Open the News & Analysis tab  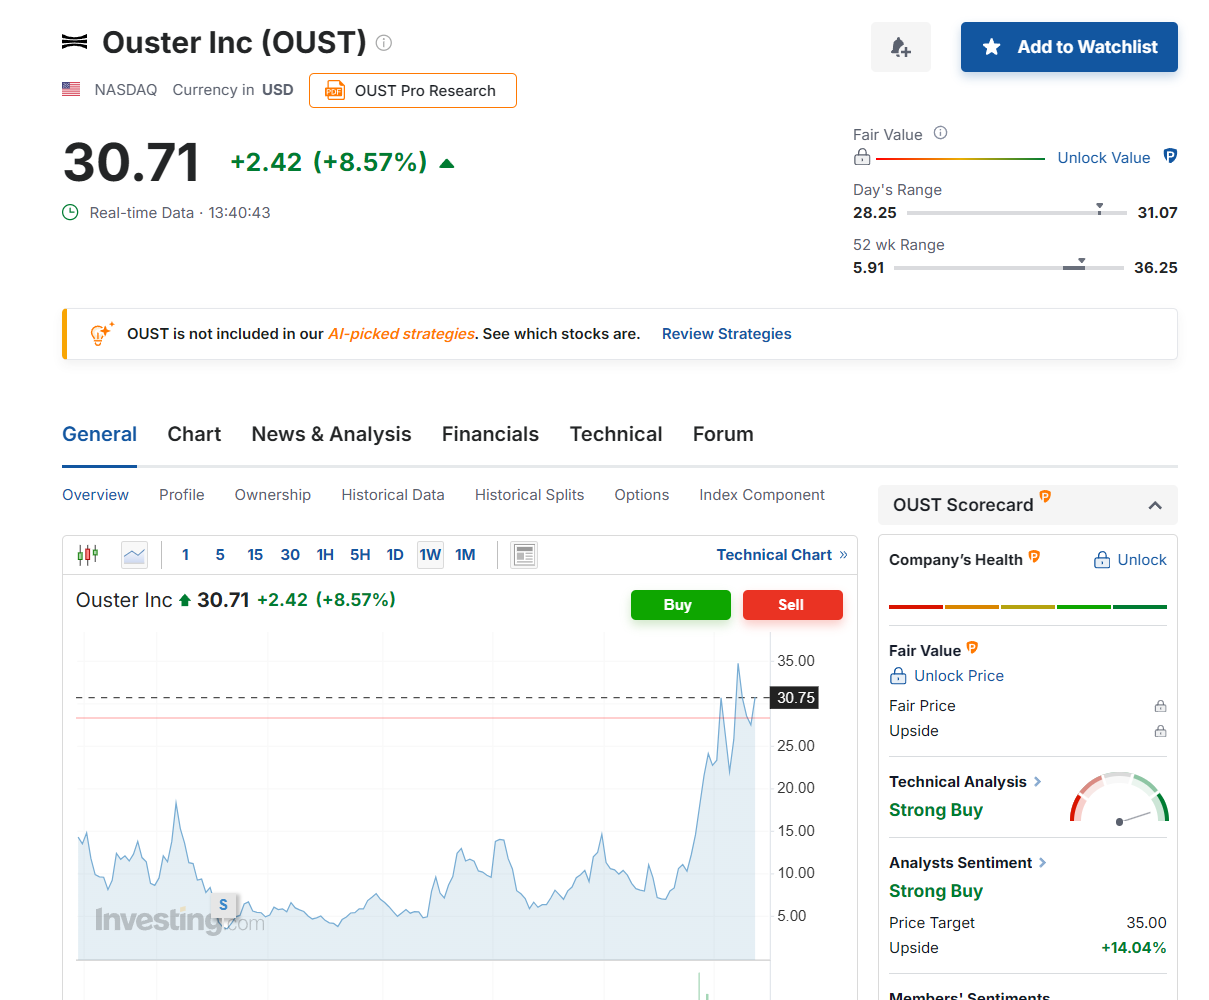tap(331, 434)
